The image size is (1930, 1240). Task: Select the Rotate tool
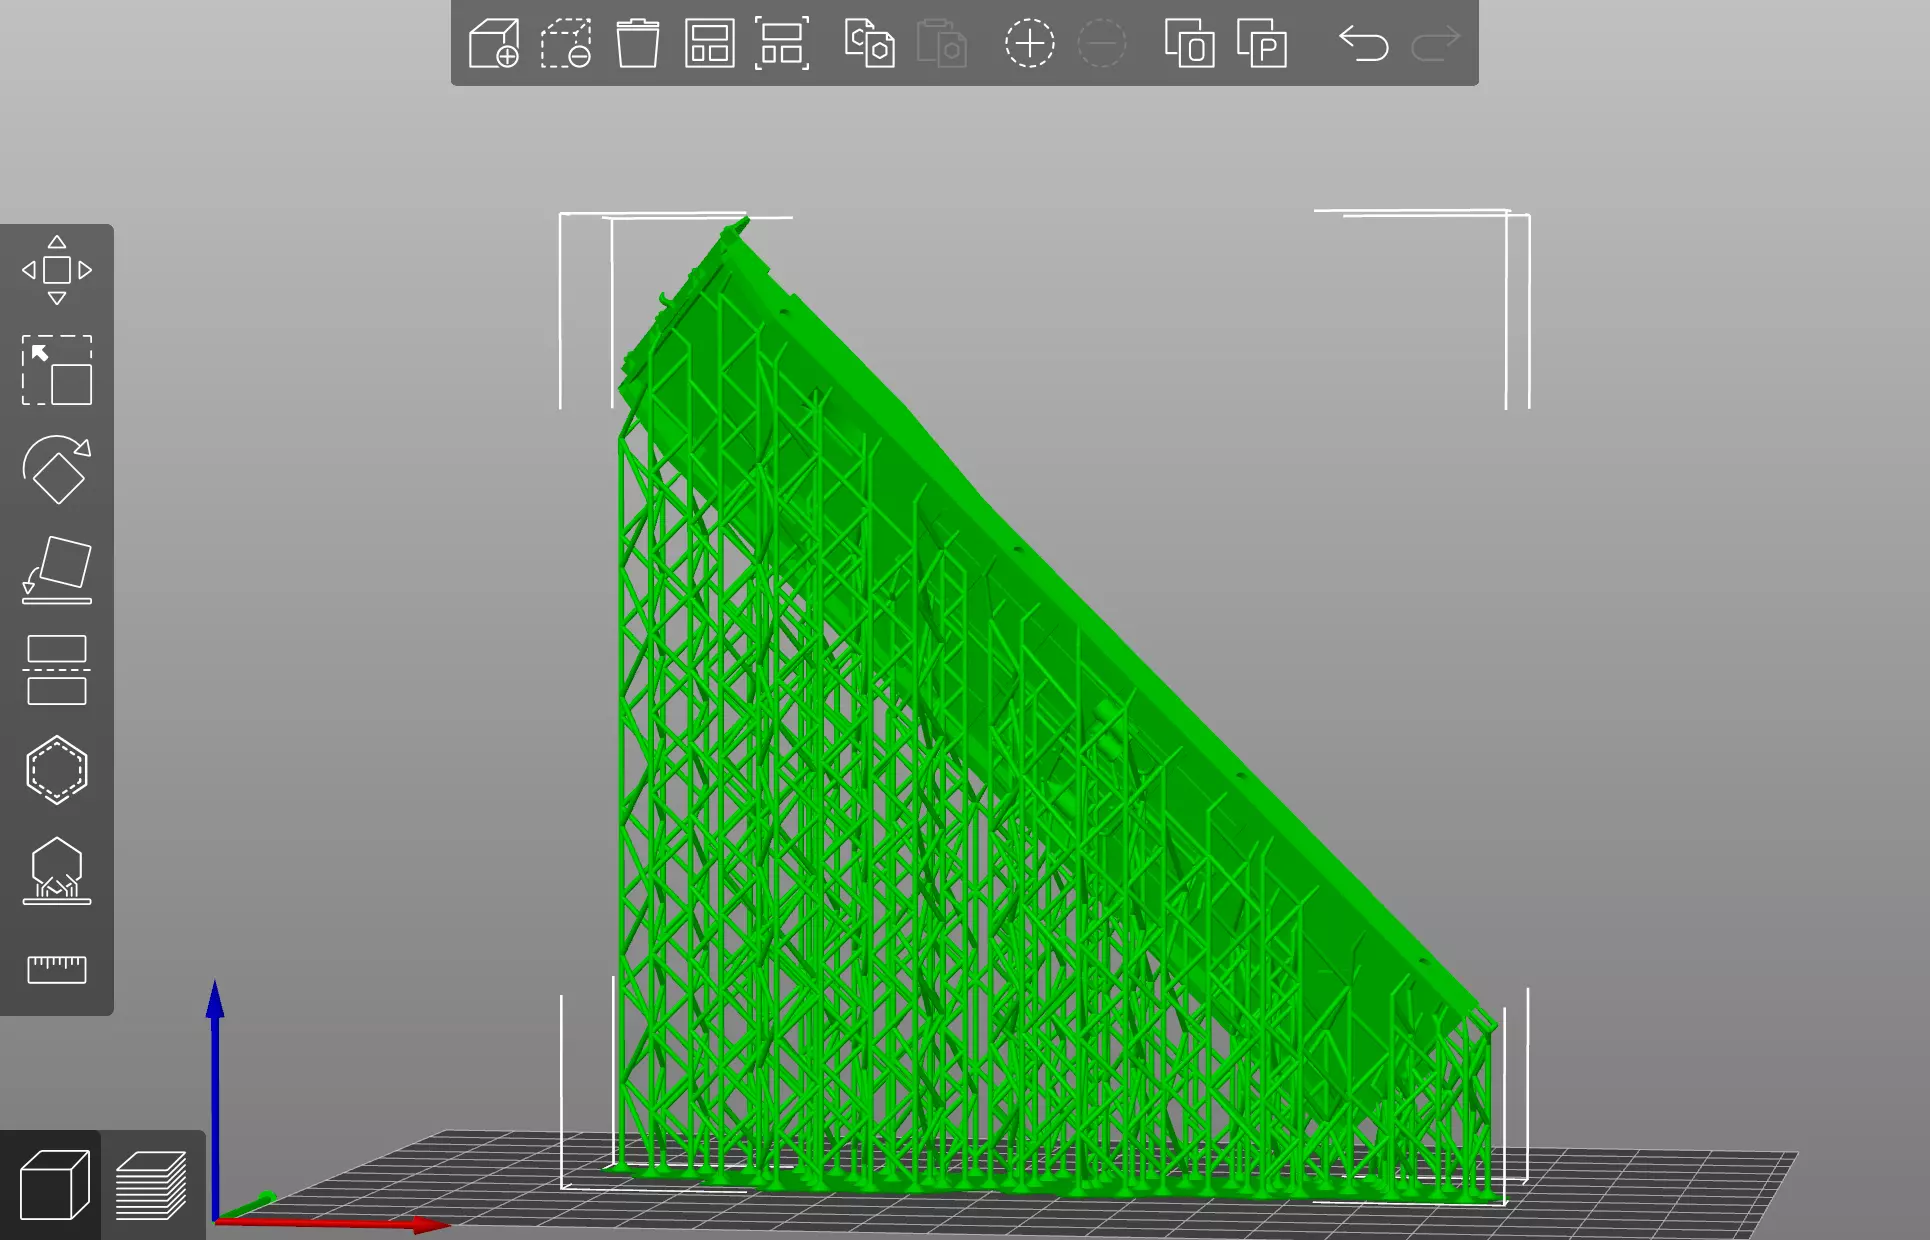coord(57,469)
